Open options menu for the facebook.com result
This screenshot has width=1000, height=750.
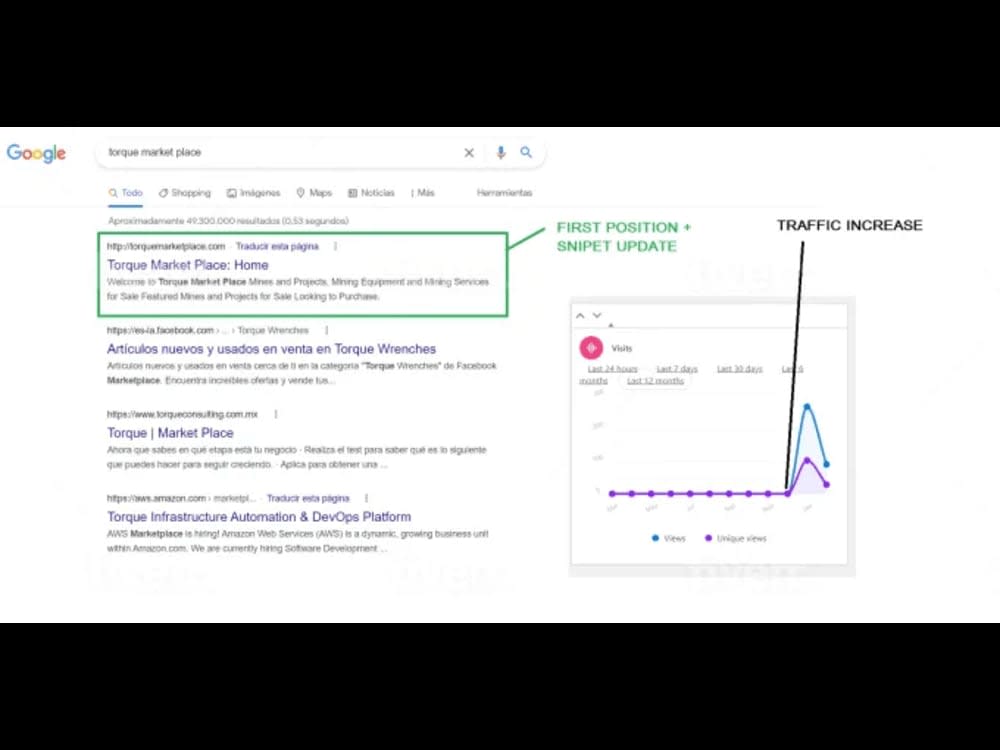tap(327, 330)
